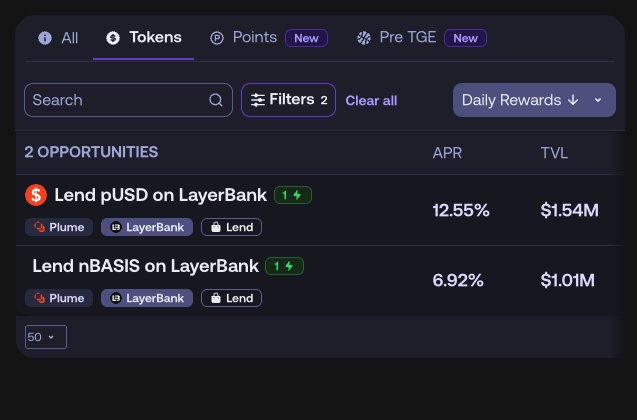Screen dimensions: 637x420
Task: Expand the 50 rows-per-page selector
Action: coord(46,337)
